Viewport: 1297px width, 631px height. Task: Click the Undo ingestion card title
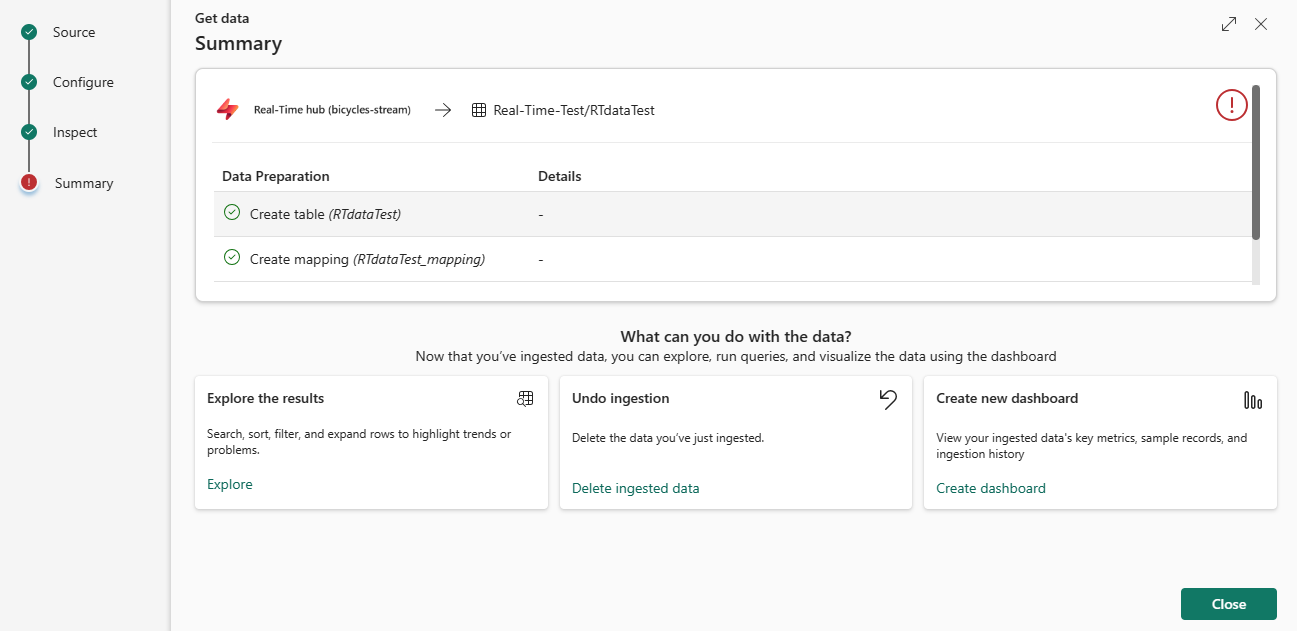[x=621, y=398]
